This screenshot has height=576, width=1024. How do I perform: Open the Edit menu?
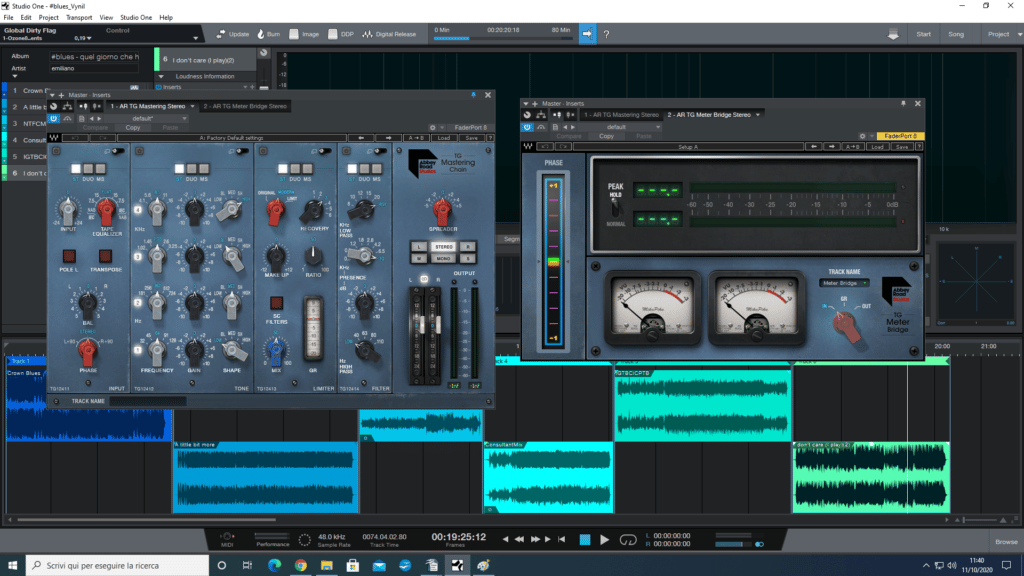(26, 18)
